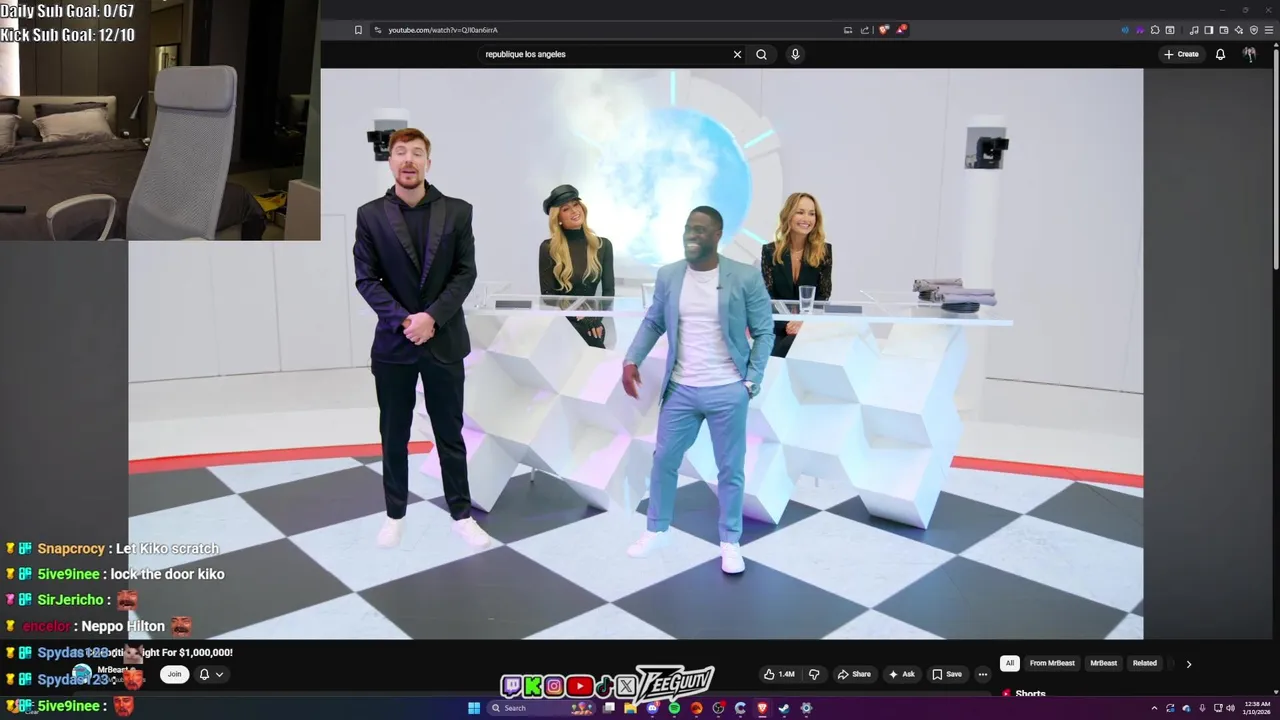The height and width of the screenshot is (720, 1280).
Task: Open more actions three-dot menu
Action: [982, 674]
